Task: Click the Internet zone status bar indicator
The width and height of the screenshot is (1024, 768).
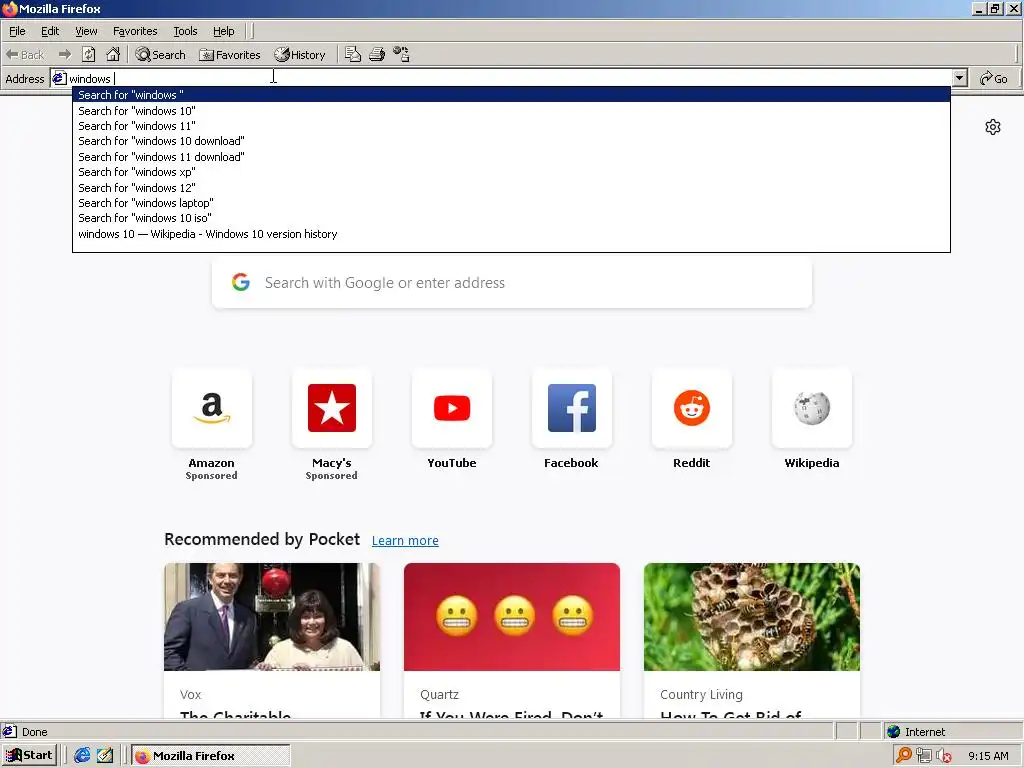Action: click(916, 732)
